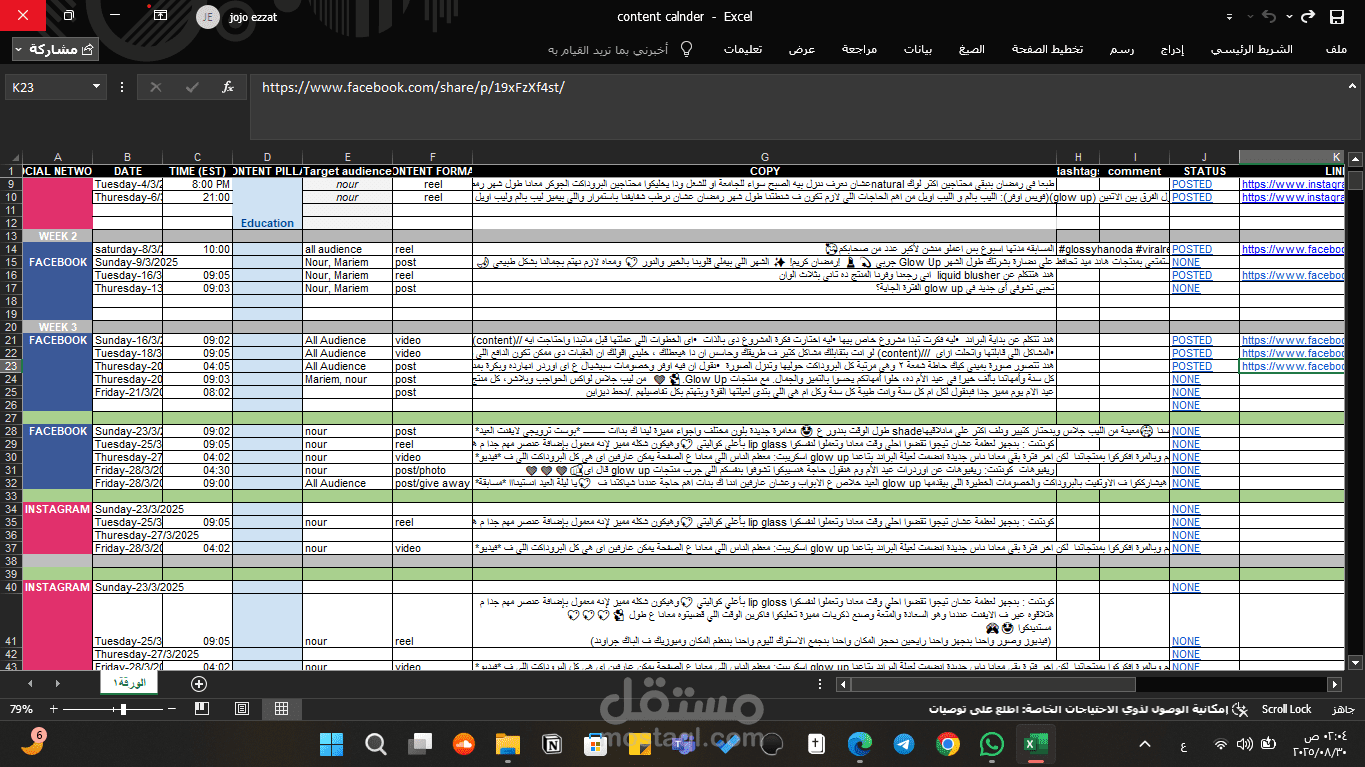Click left sheet navigation arrow

pyautogui.click(x=29, y=684)
